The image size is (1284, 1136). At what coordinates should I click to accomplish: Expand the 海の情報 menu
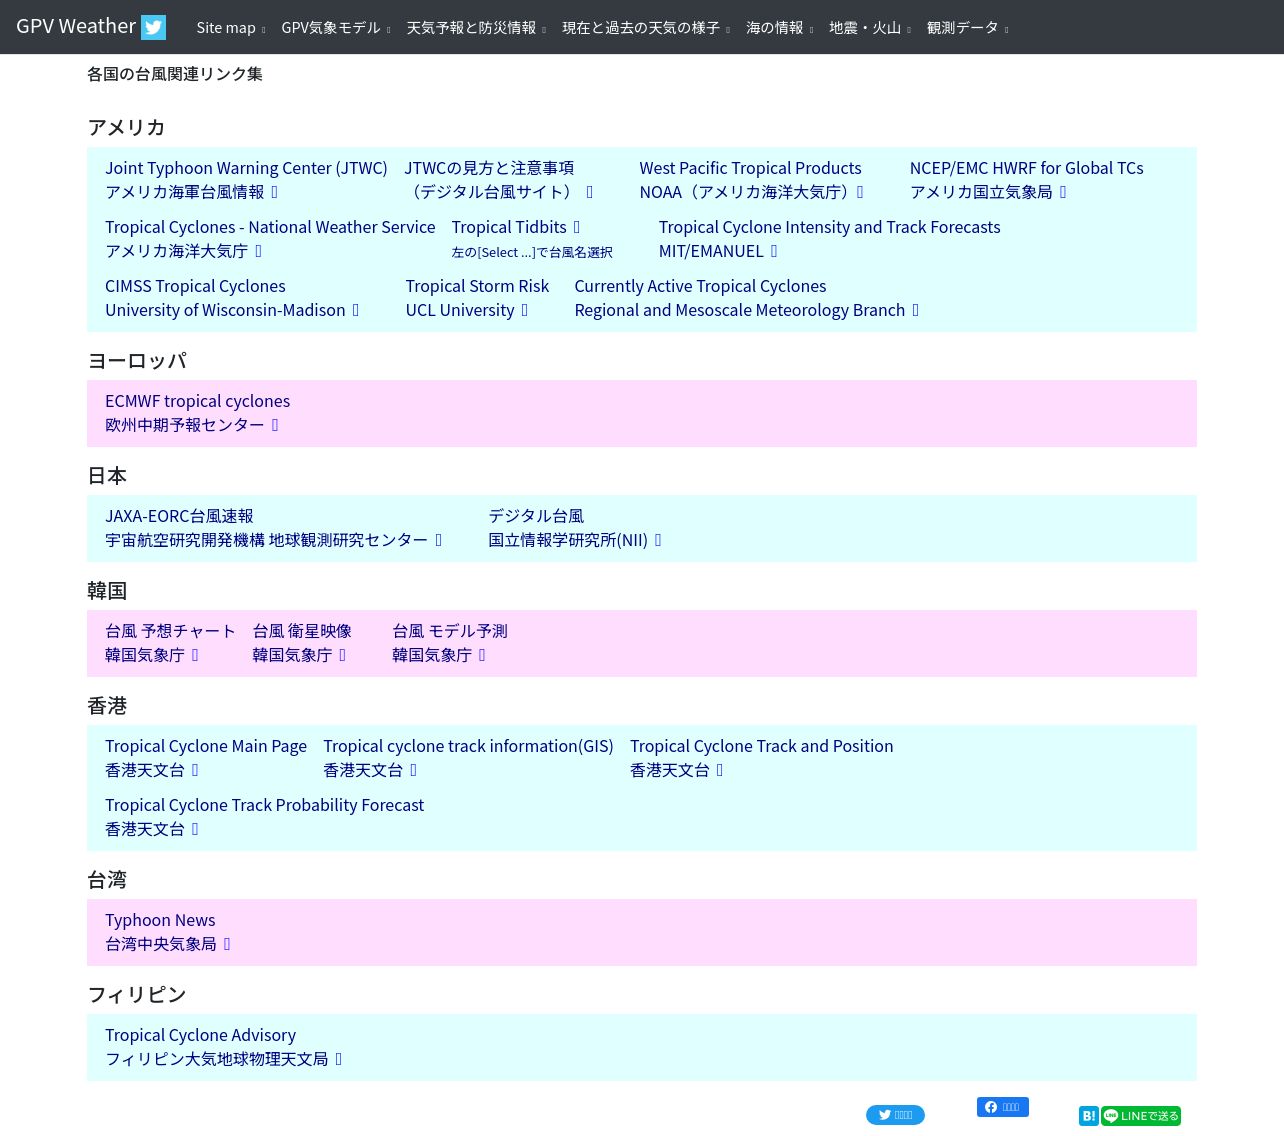click(780, 28)
